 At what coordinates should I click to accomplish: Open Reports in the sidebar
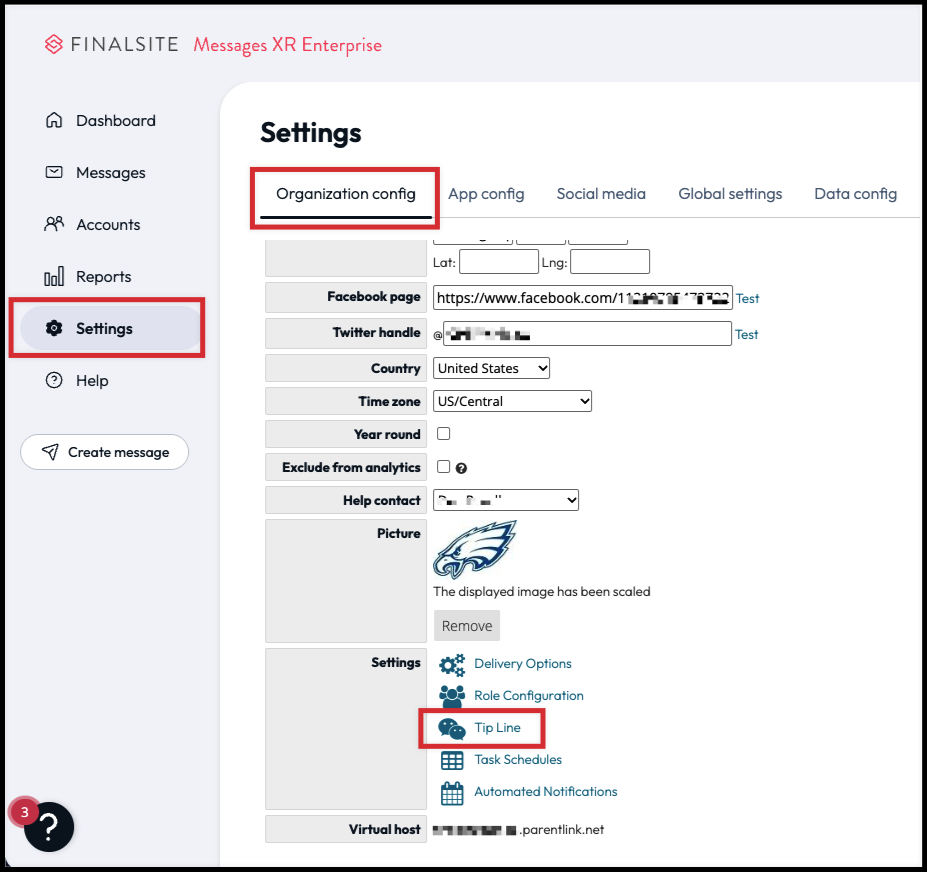click(103, 277)
